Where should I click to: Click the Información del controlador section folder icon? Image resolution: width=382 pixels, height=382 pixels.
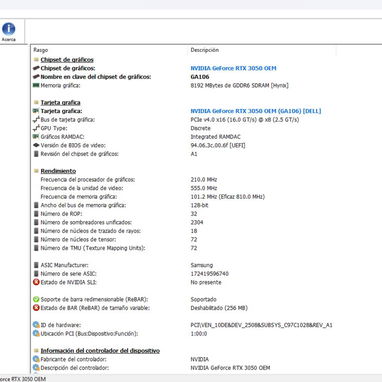coord(36,351)
